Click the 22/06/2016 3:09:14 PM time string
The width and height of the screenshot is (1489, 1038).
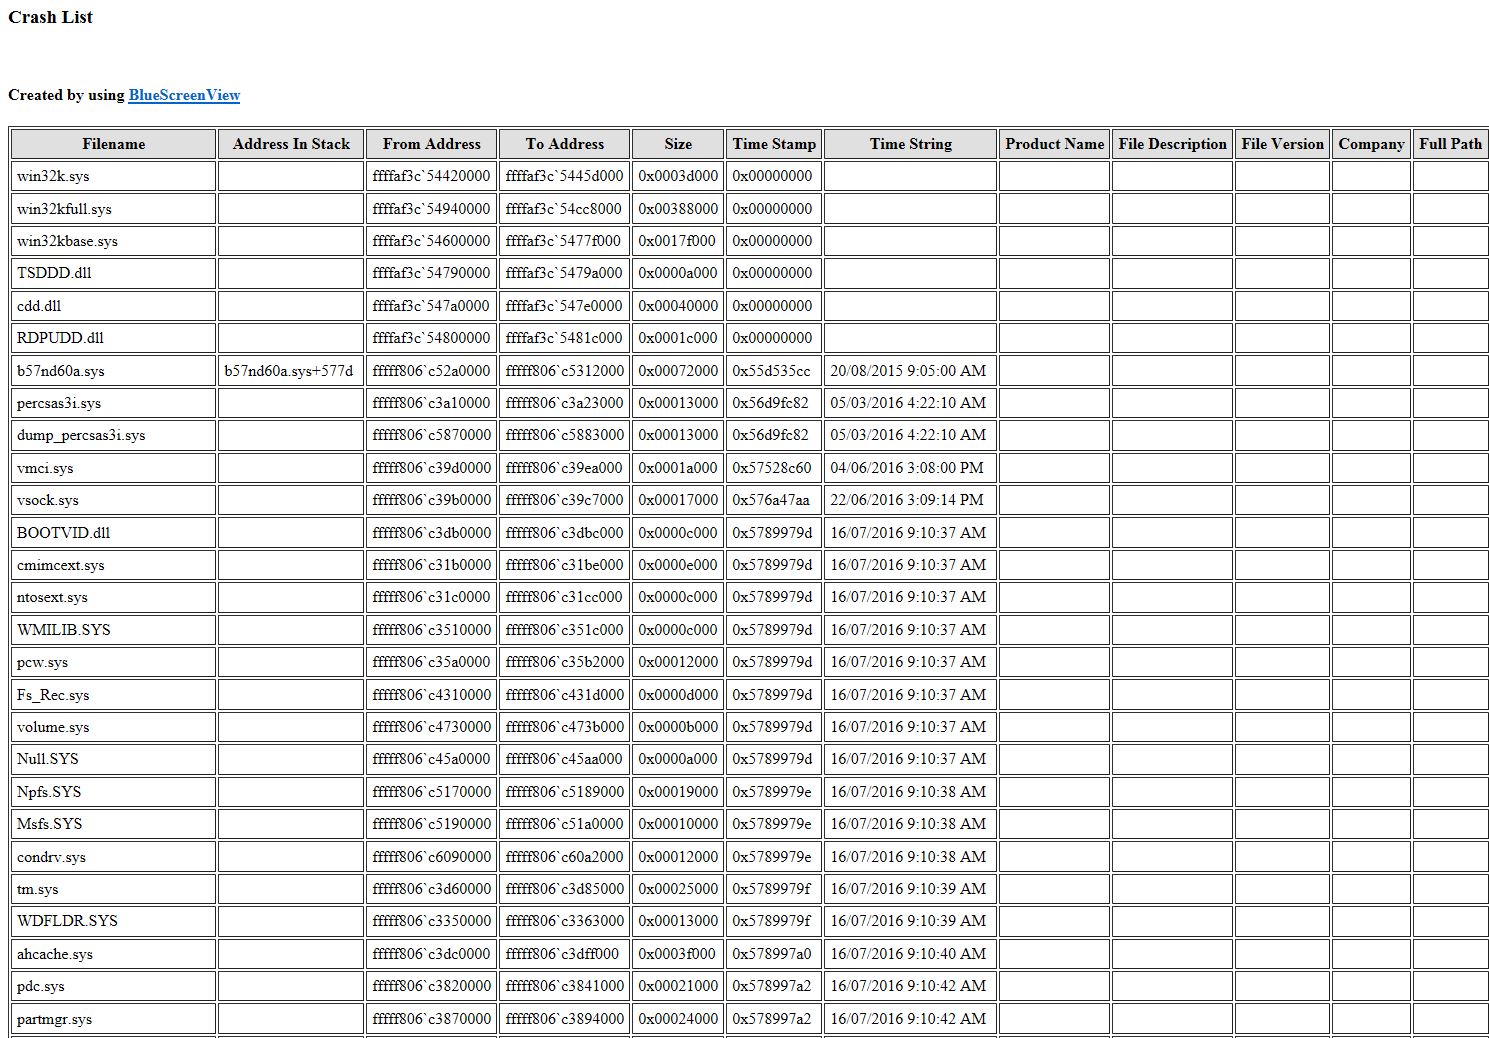(x=910, y=500)
